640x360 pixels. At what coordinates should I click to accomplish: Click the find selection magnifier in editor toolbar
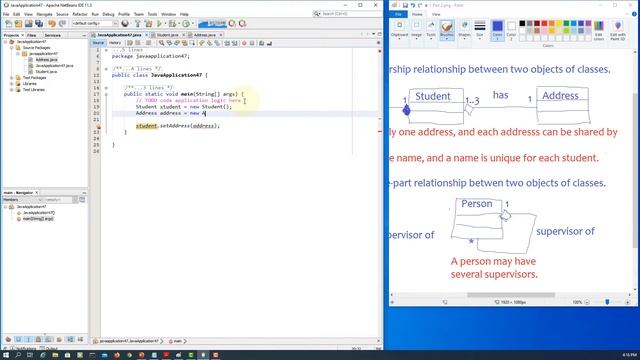[162, 43]
